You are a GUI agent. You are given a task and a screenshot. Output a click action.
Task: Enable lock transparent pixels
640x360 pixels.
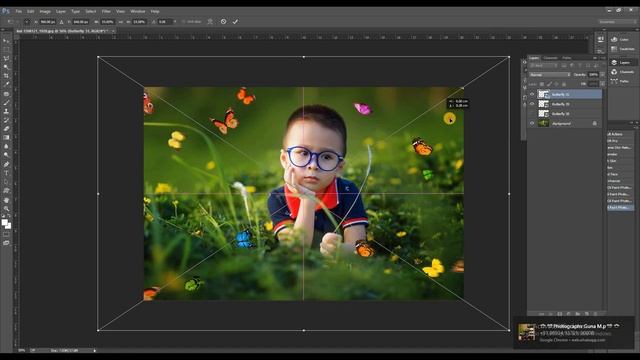542,84
